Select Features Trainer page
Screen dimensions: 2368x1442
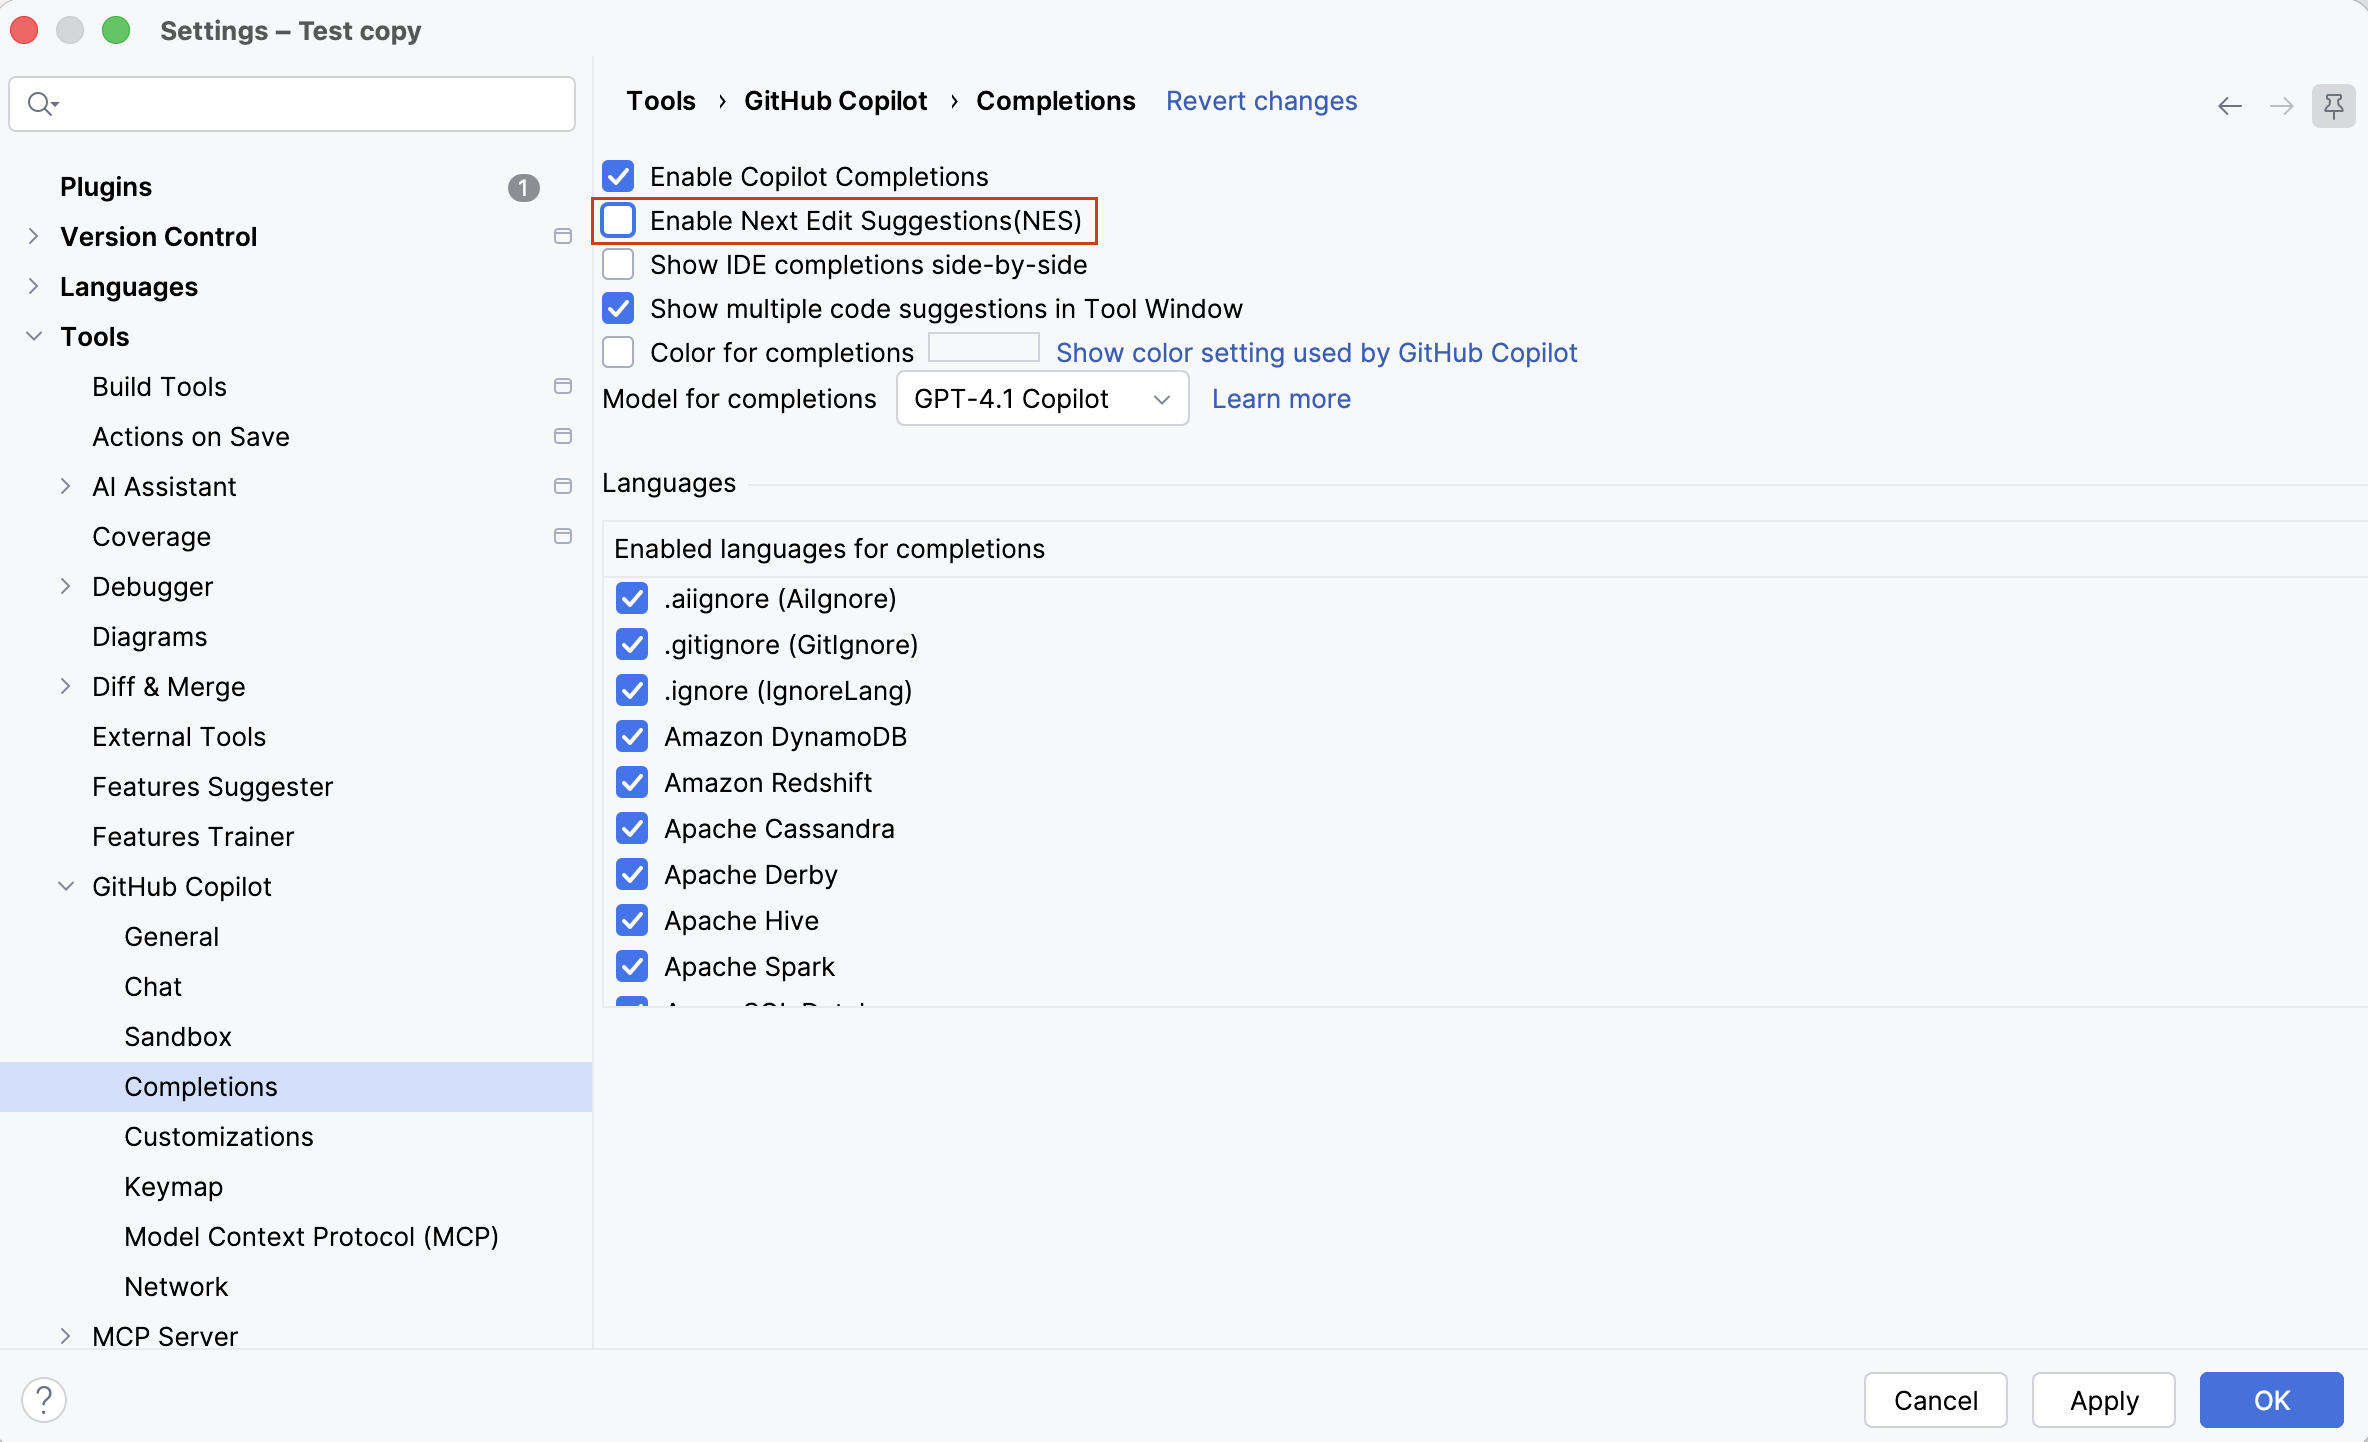[x=193, y=836]
